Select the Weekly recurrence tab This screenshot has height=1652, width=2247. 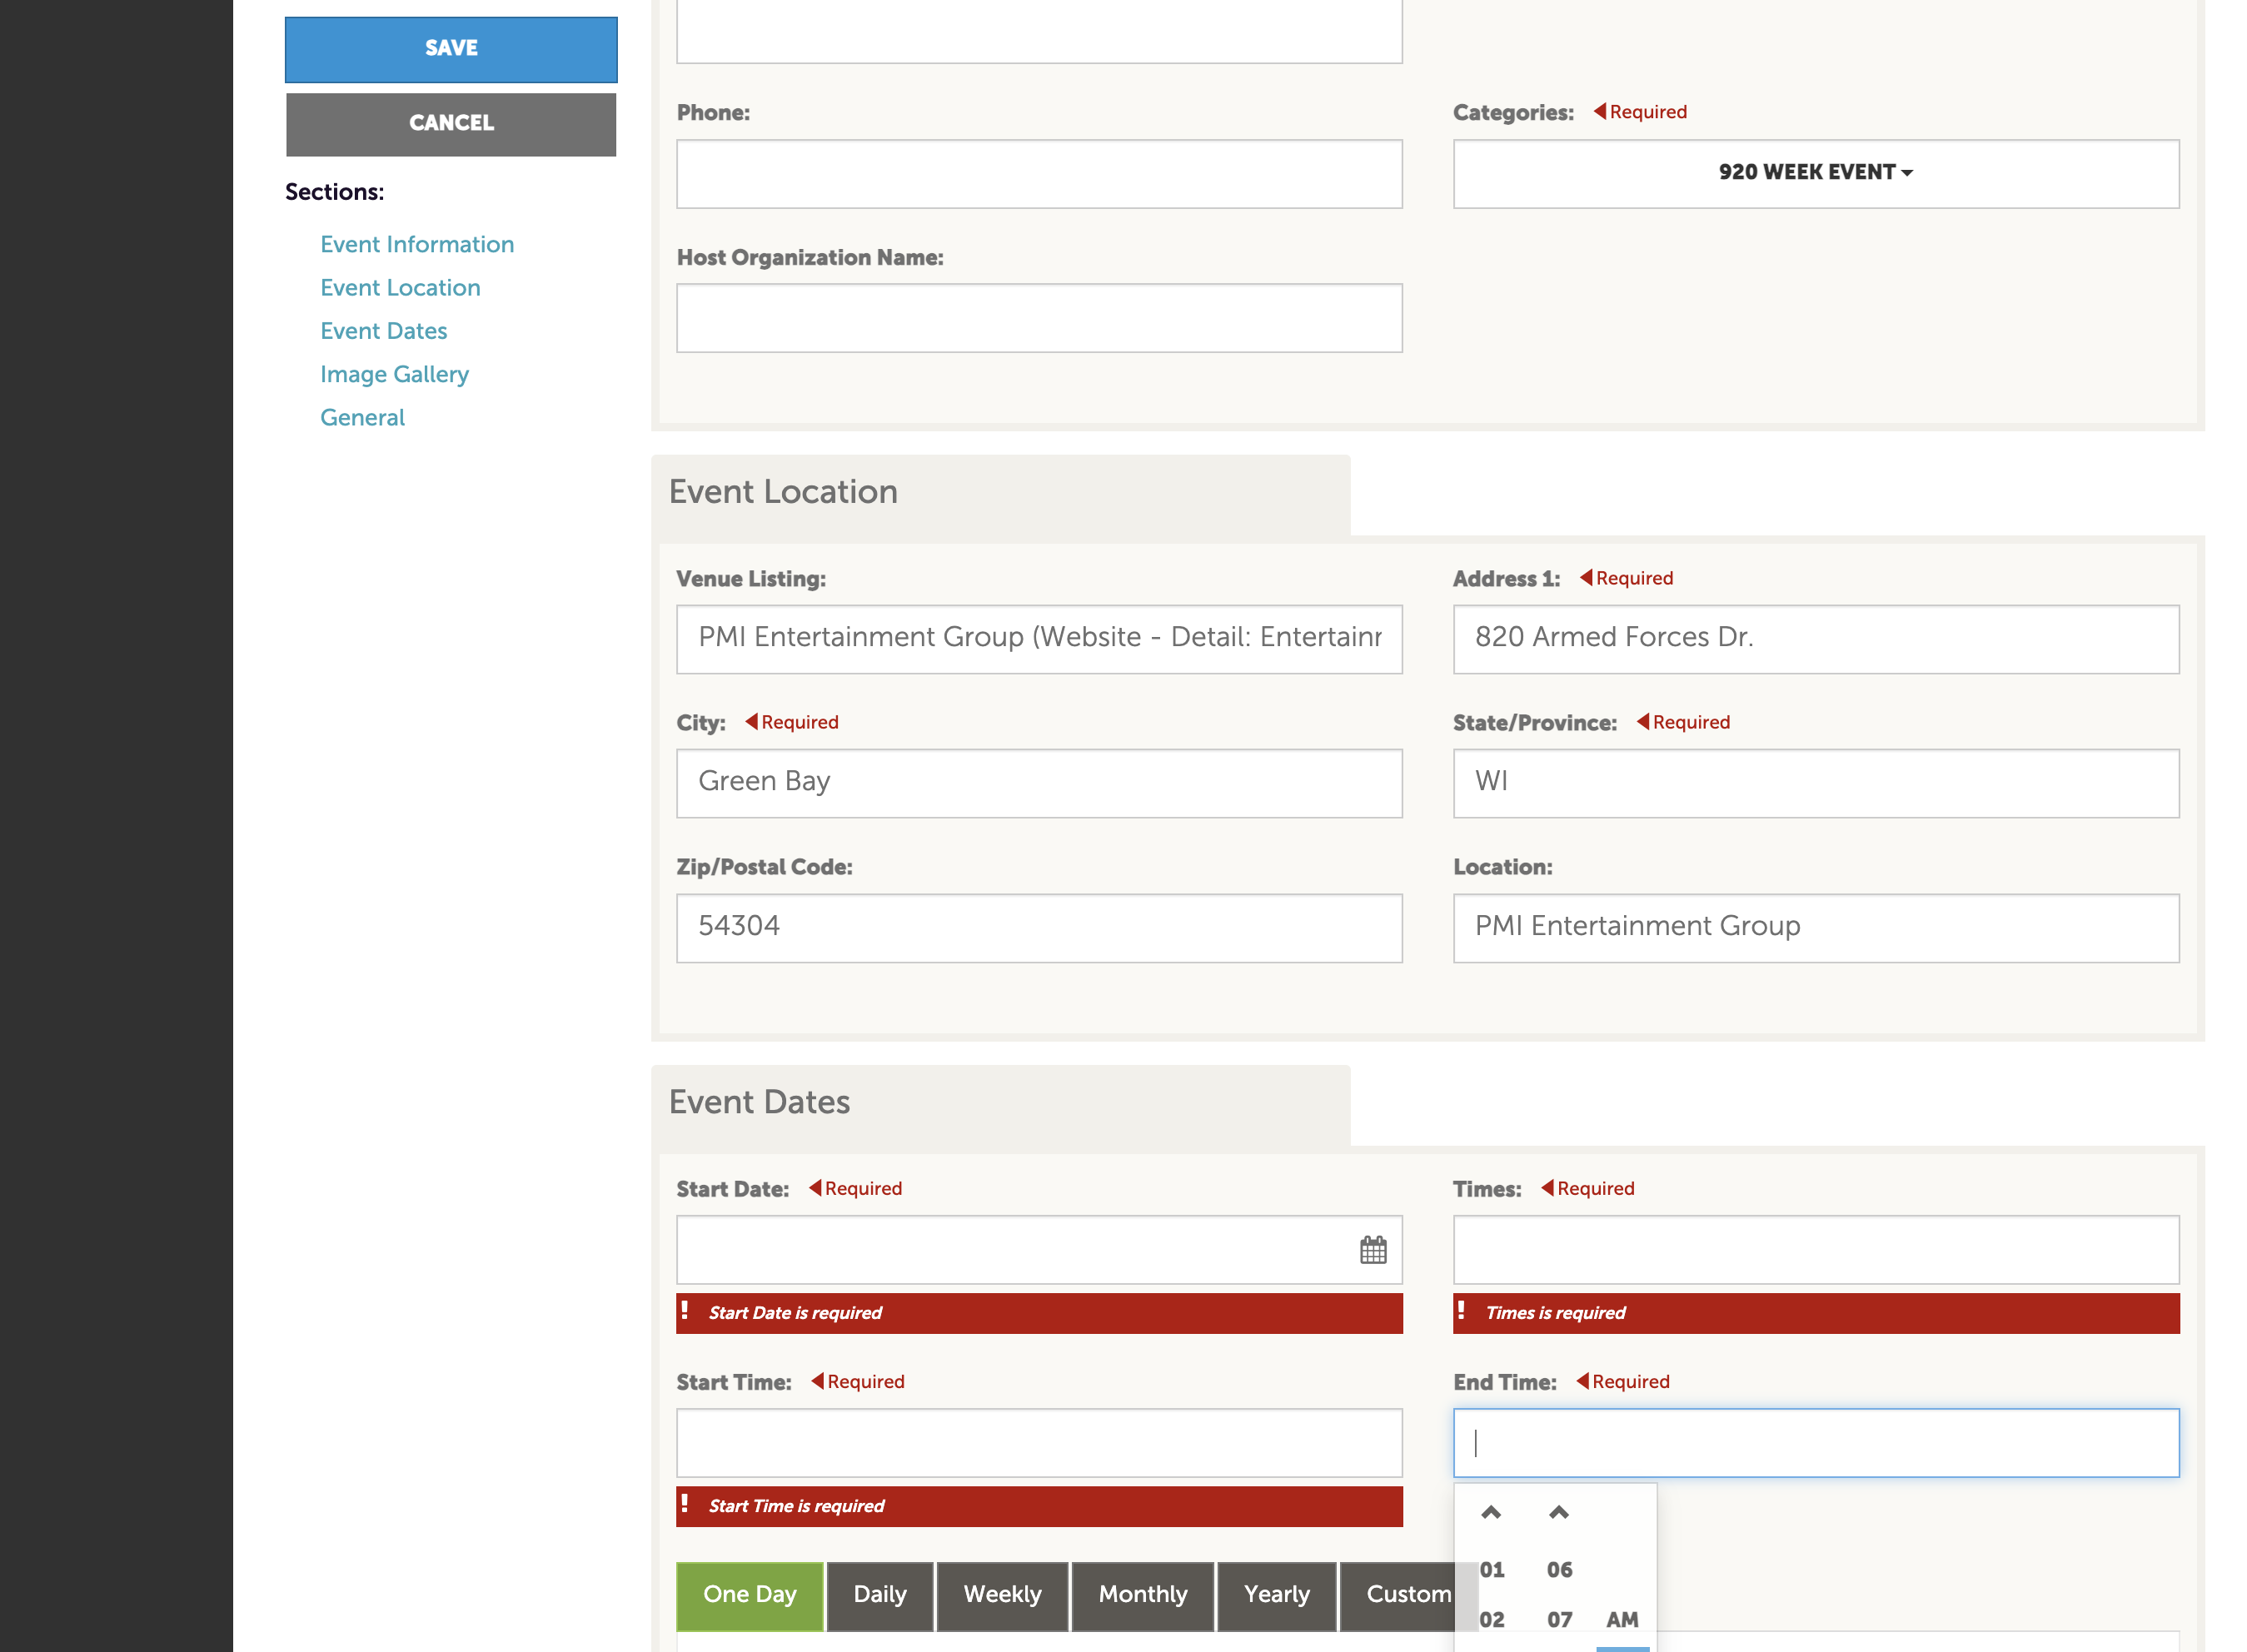click(1002, 1596)
